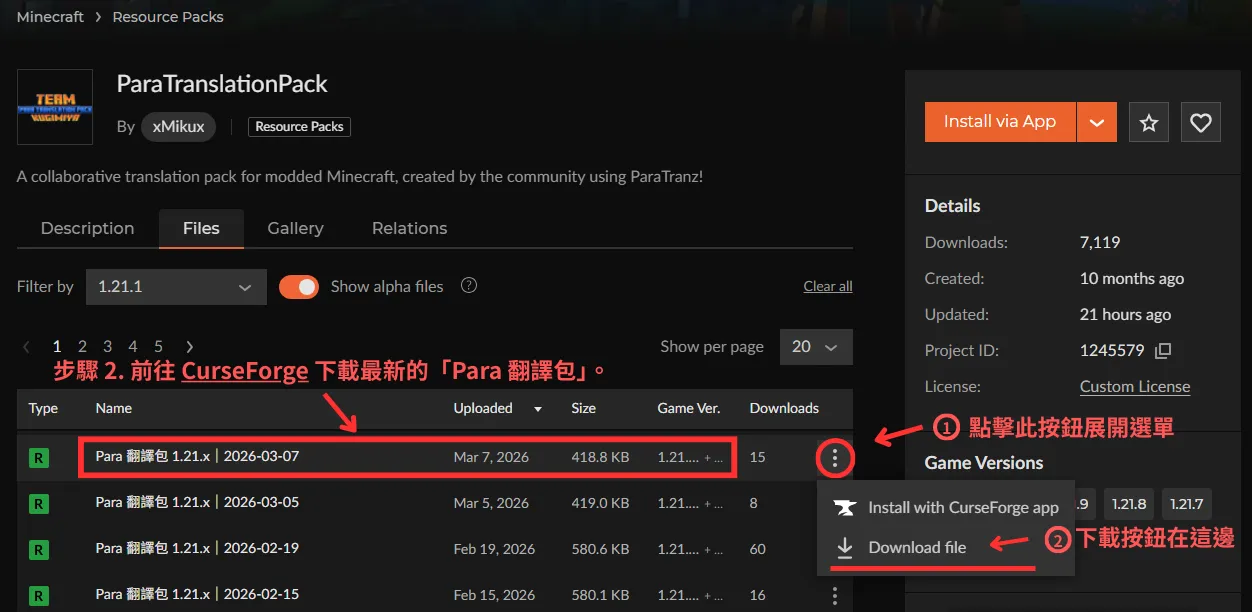The image size is (1252, 612).
Task: Switch to the Gallery tab
Action: point(295,228)
